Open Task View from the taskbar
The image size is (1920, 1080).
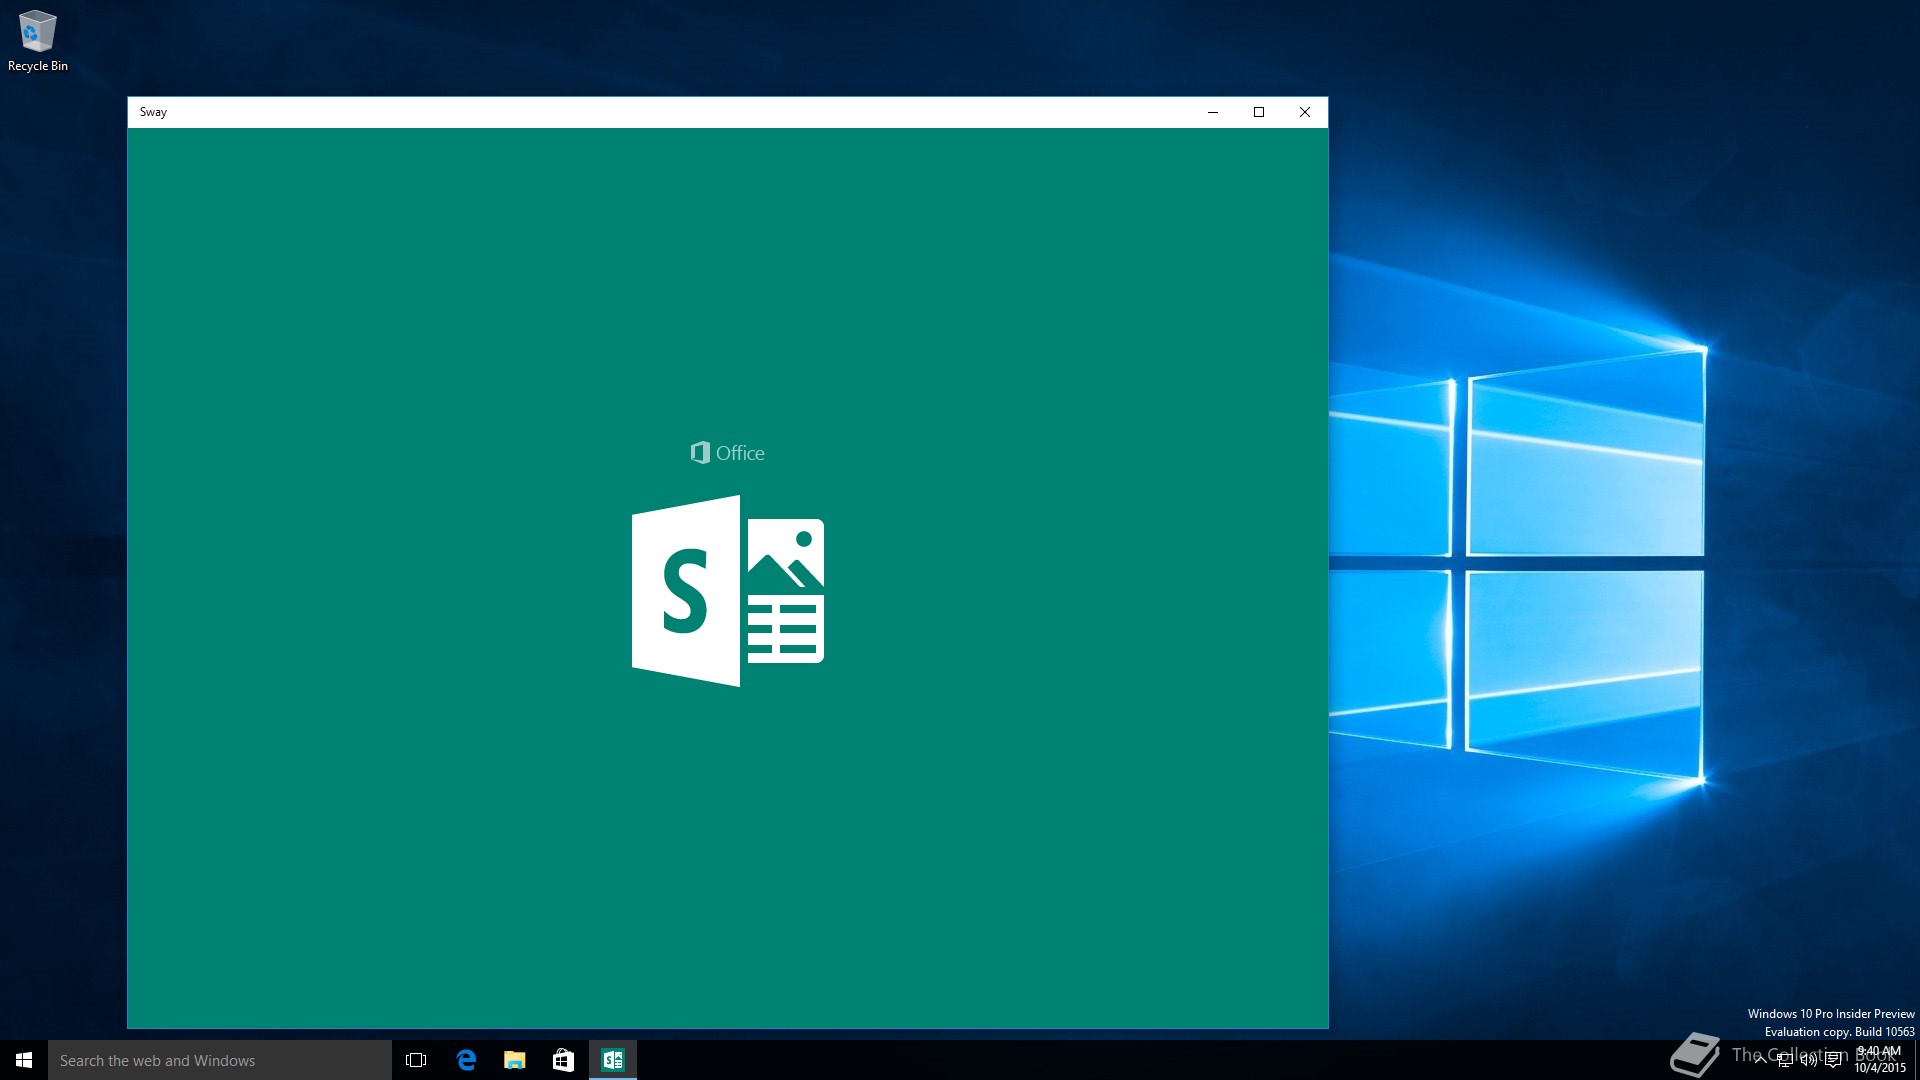pyautogui.click(x=416, y=1060)
